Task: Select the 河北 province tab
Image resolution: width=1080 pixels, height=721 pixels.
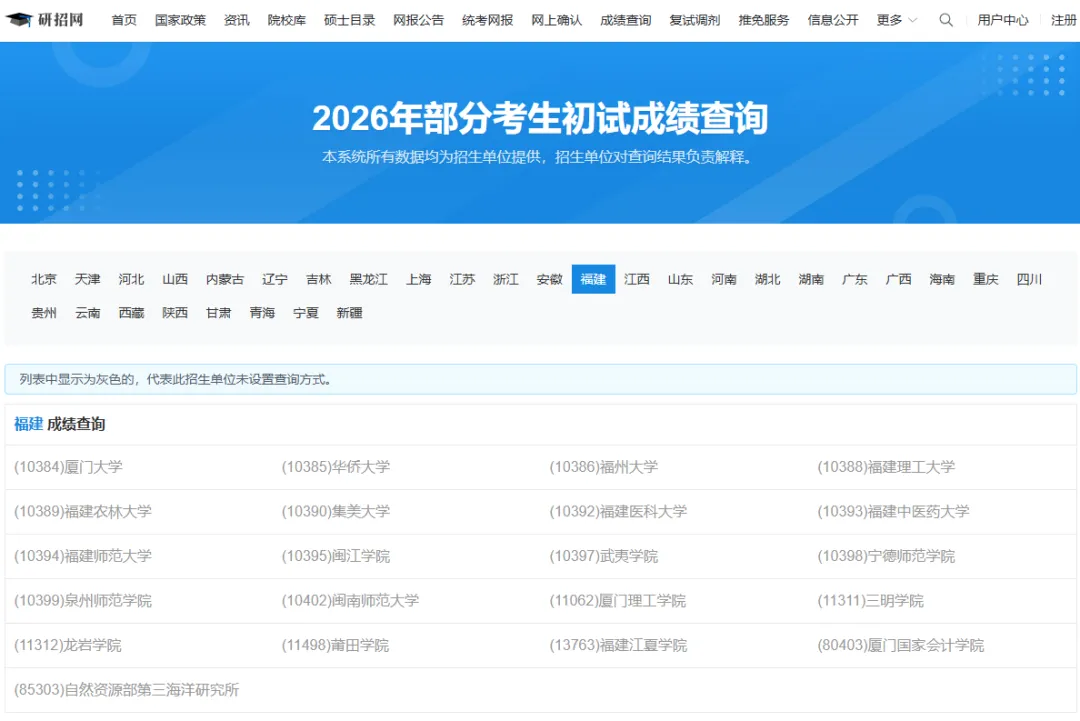Action: tap(131, 279)
